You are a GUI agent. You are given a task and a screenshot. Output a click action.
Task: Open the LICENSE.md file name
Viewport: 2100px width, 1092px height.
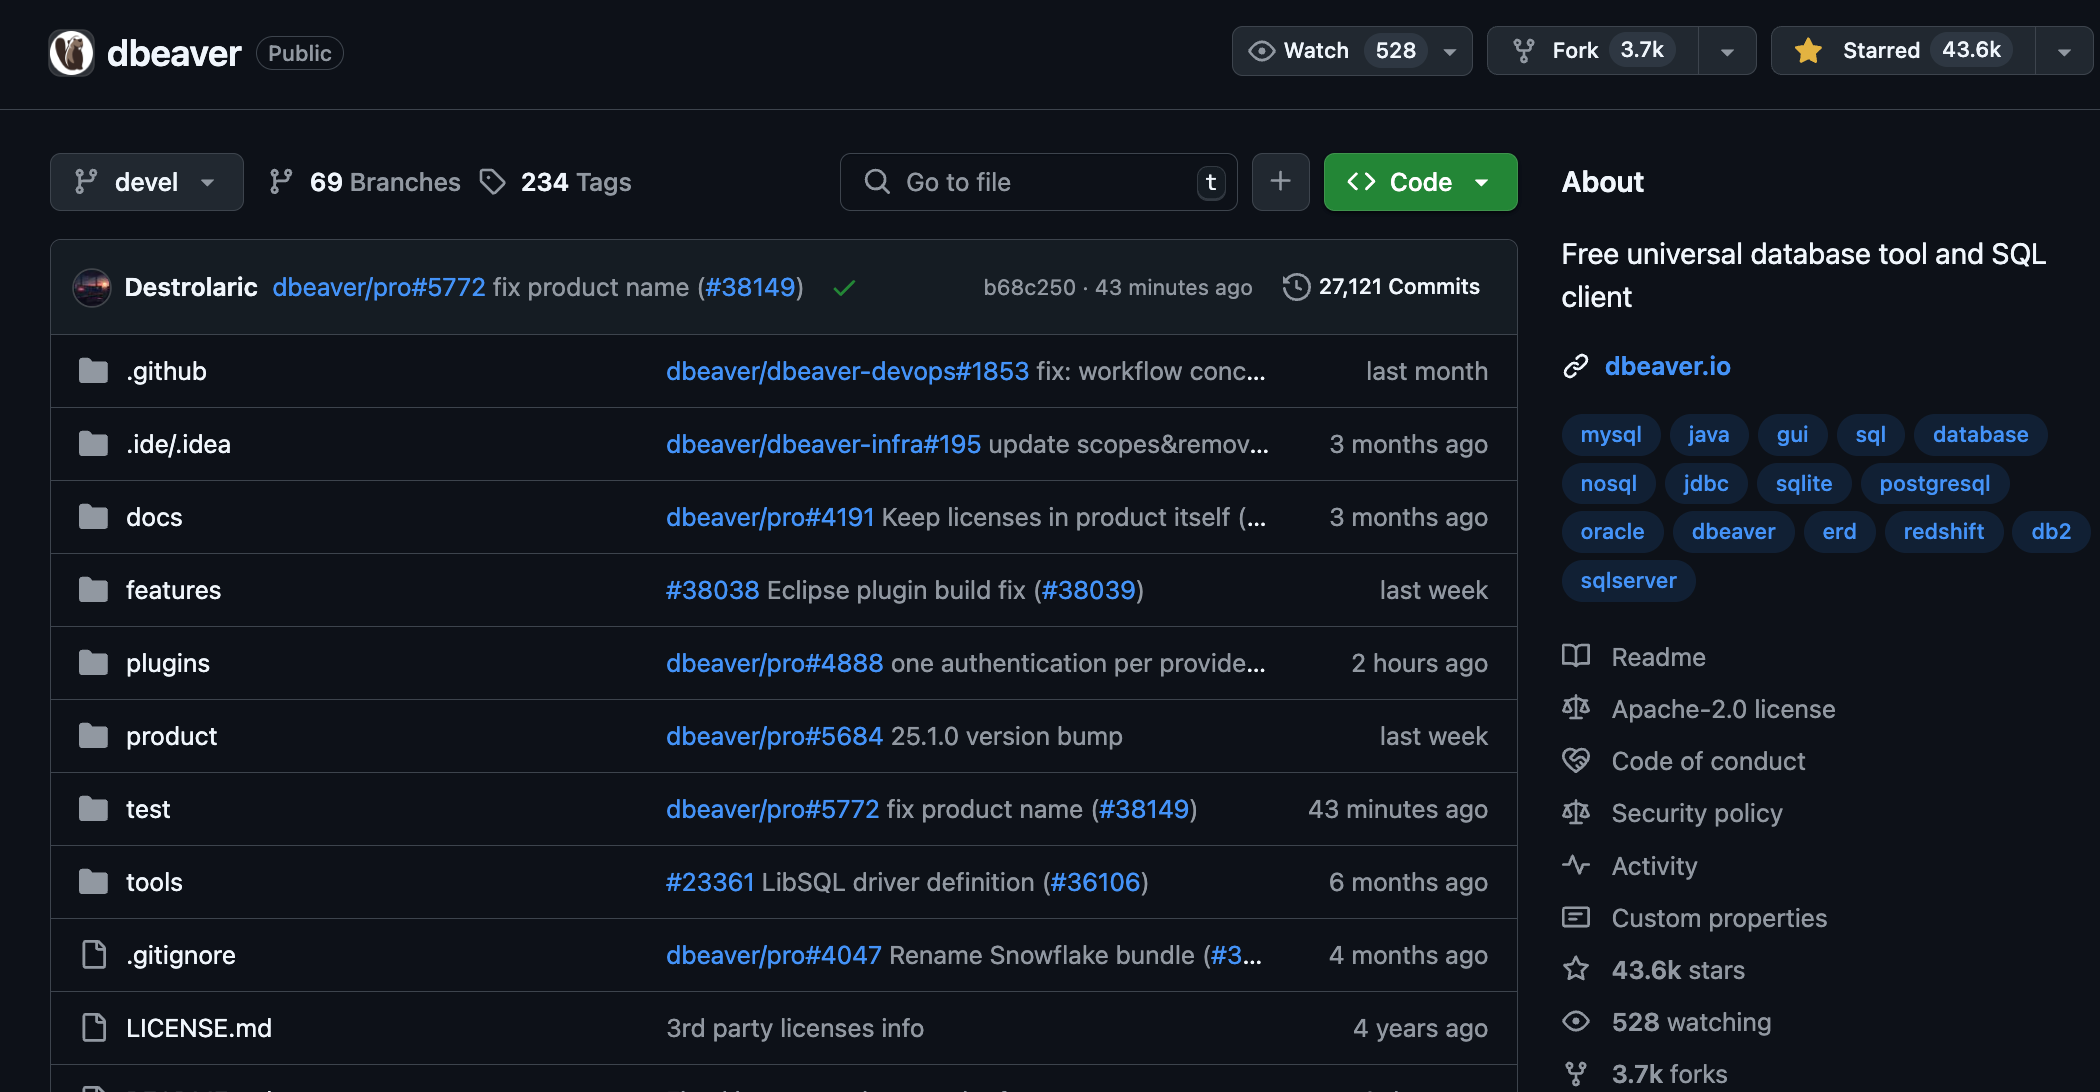click(x=199, y=1028)
